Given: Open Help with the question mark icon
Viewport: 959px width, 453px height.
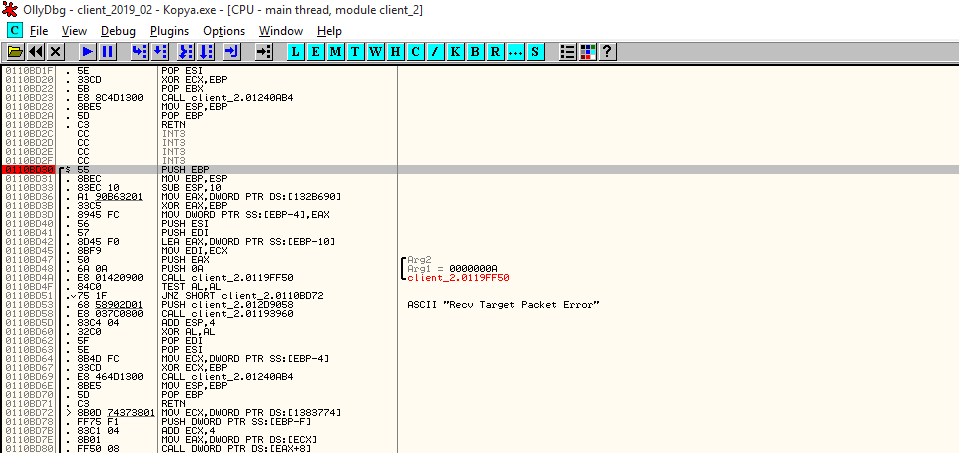Looking at the screenshot, I should tap(607, 52).
